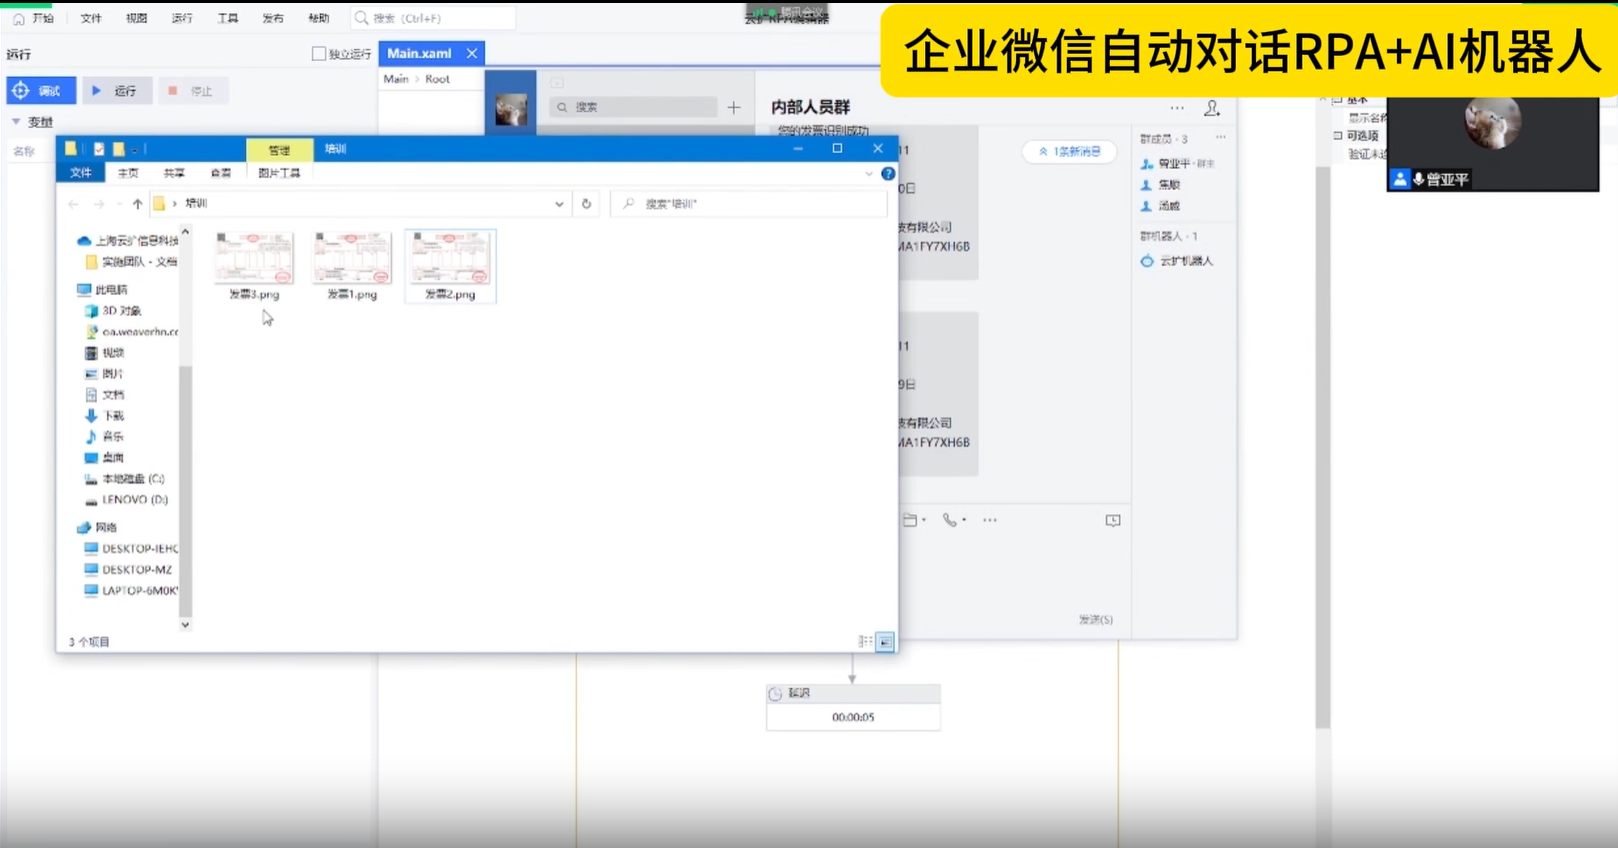The width and height of the screenshot is (1618, 848).
Task: Open the add member icon in 内部人员群
Action: (x=1212, y=108)
